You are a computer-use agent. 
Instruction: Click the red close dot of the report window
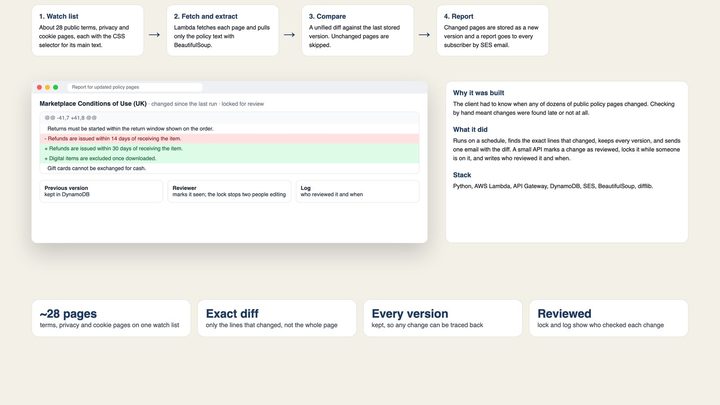(x=39, y=87)
